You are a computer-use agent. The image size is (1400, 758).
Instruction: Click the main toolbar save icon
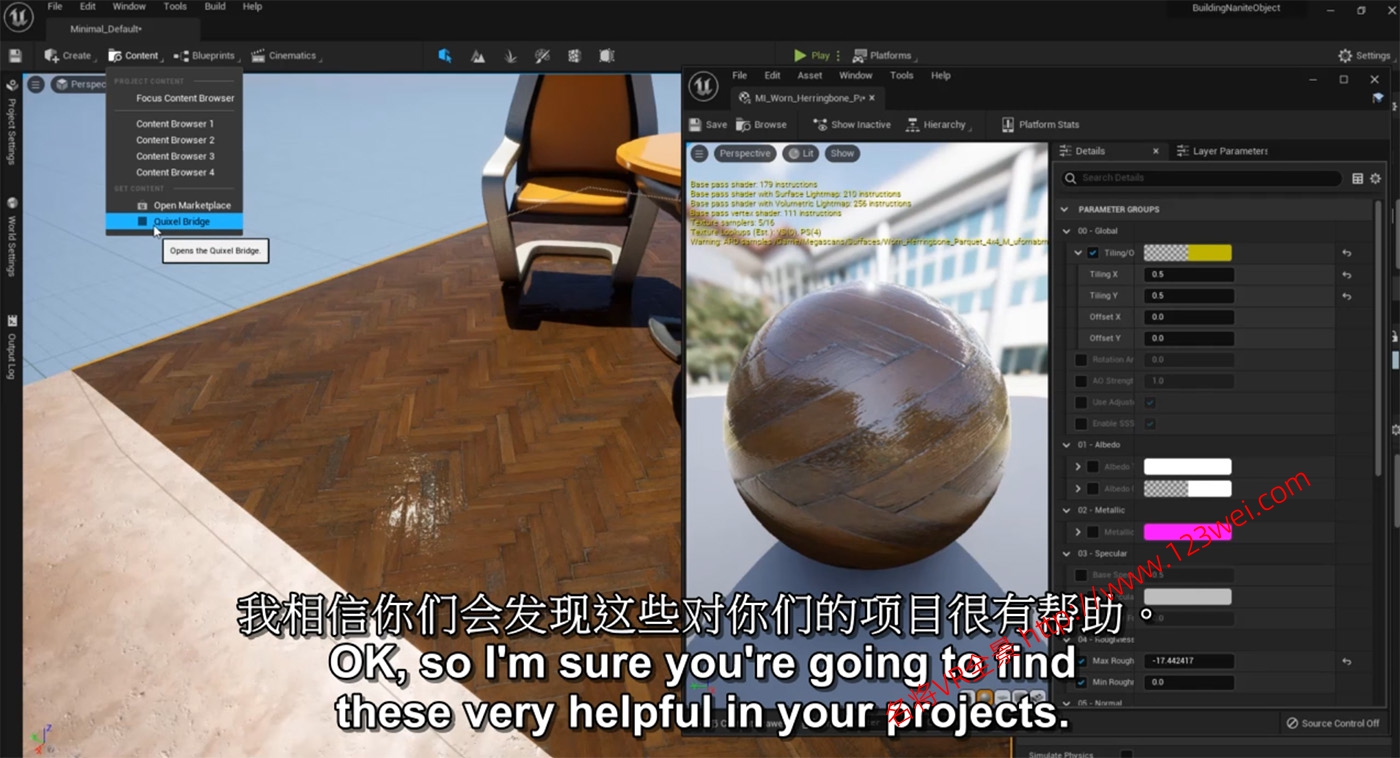[15, 56]
